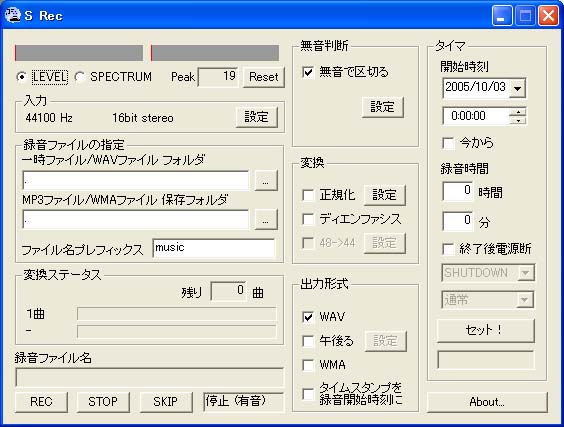This screenshot has height=427, width=564.
Task: Click the STOP button
Action: point(103,401)
